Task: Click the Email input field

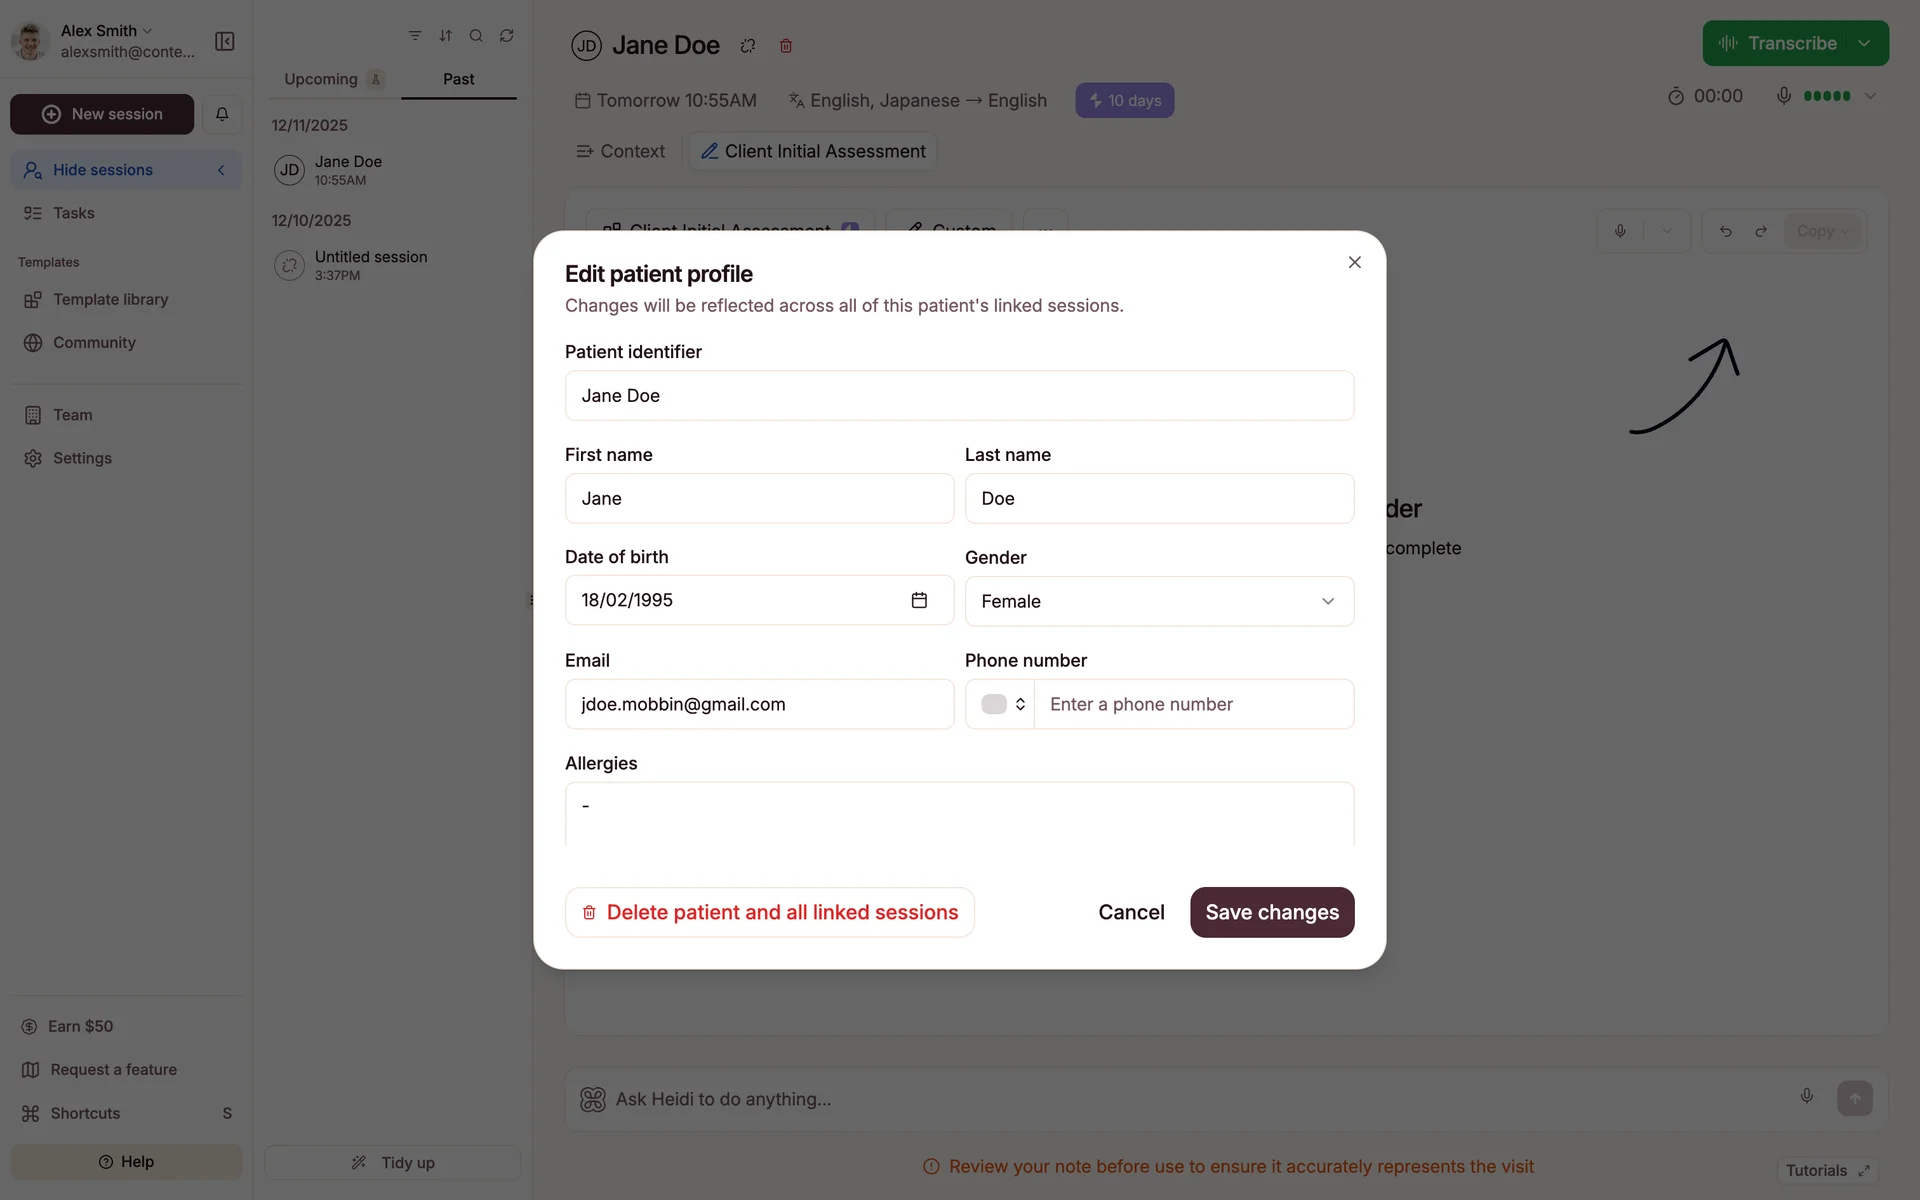Action: pos(759,704)
